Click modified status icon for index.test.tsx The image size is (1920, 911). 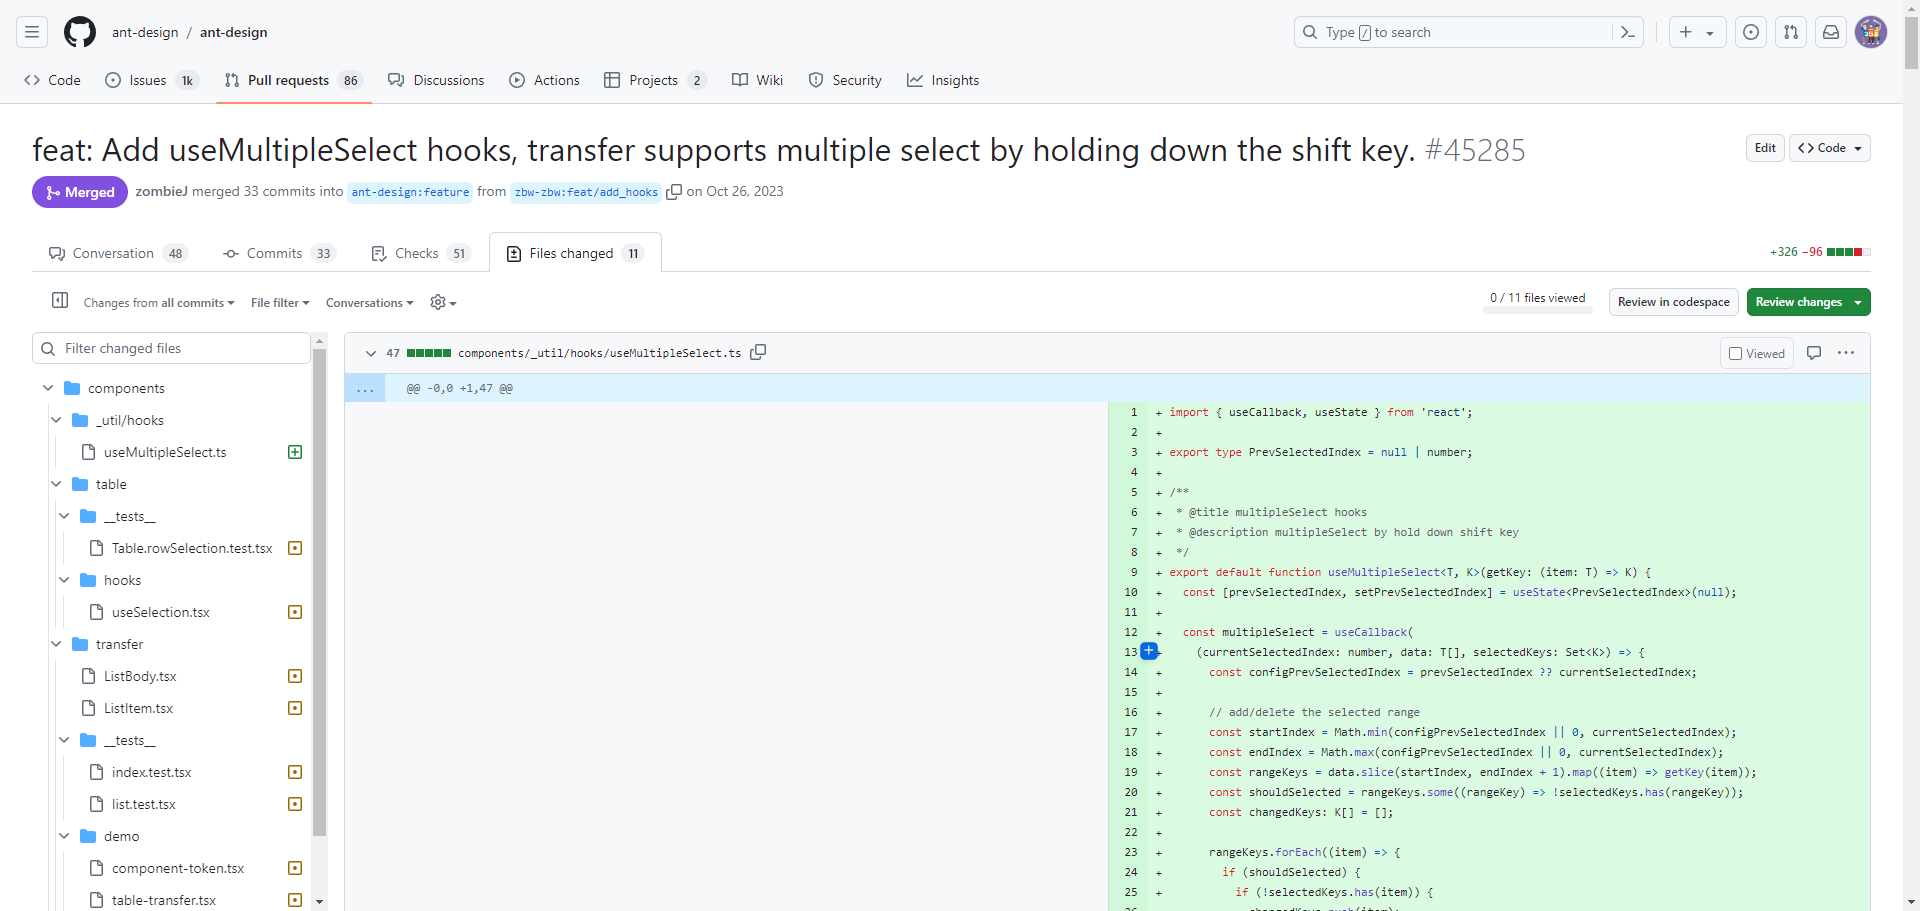click(x=295, y=772)
